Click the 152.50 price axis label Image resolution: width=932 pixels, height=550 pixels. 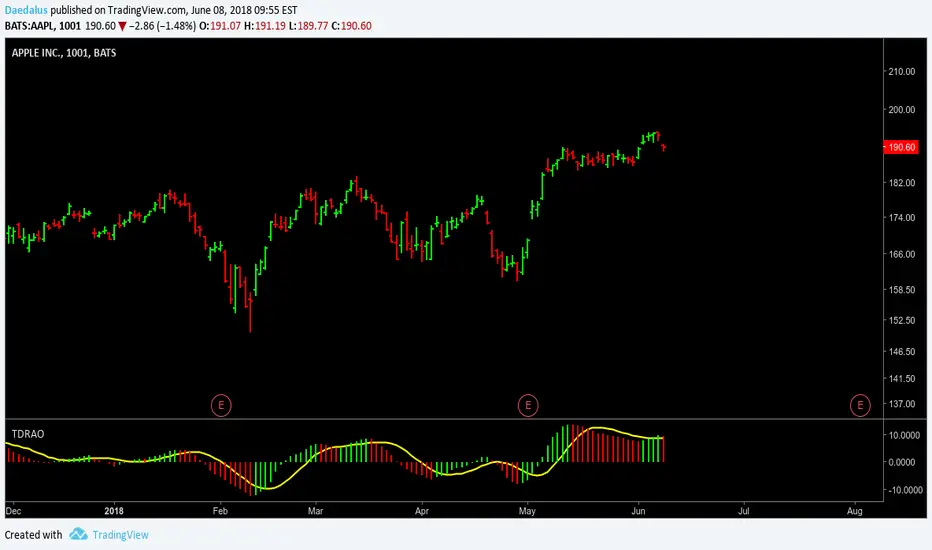[902, 320]
